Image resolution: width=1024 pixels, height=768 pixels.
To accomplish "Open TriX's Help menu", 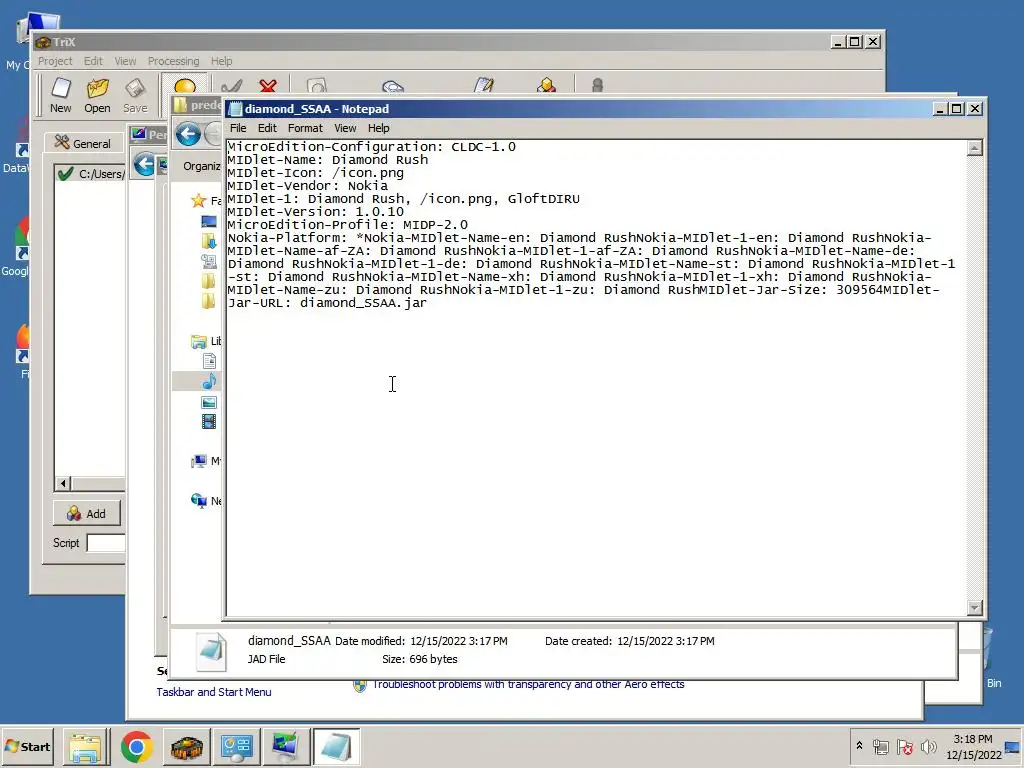I will point(221,61).
